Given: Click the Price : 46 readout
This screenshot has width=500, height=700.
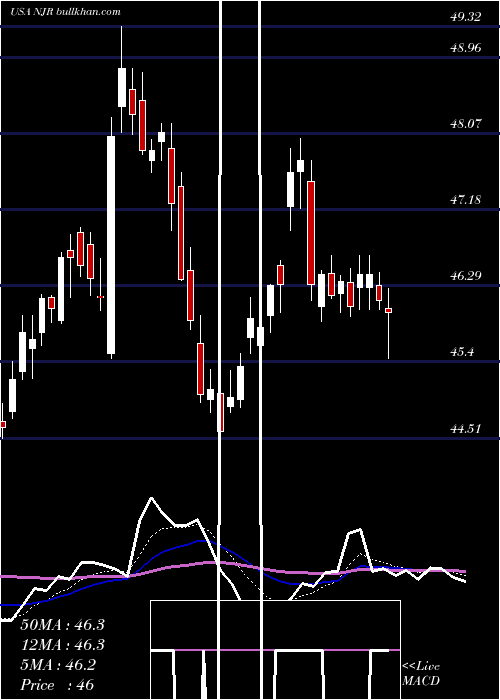Looking at the screenshot, I should 57,685.
